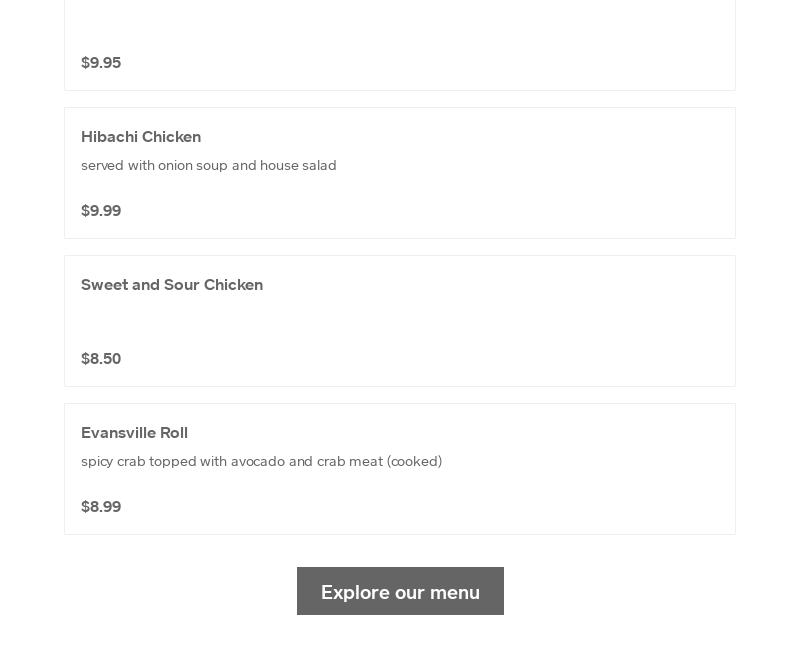
Task: Click the $8.50 Sweet and Sour price
Action: [101, 359]
